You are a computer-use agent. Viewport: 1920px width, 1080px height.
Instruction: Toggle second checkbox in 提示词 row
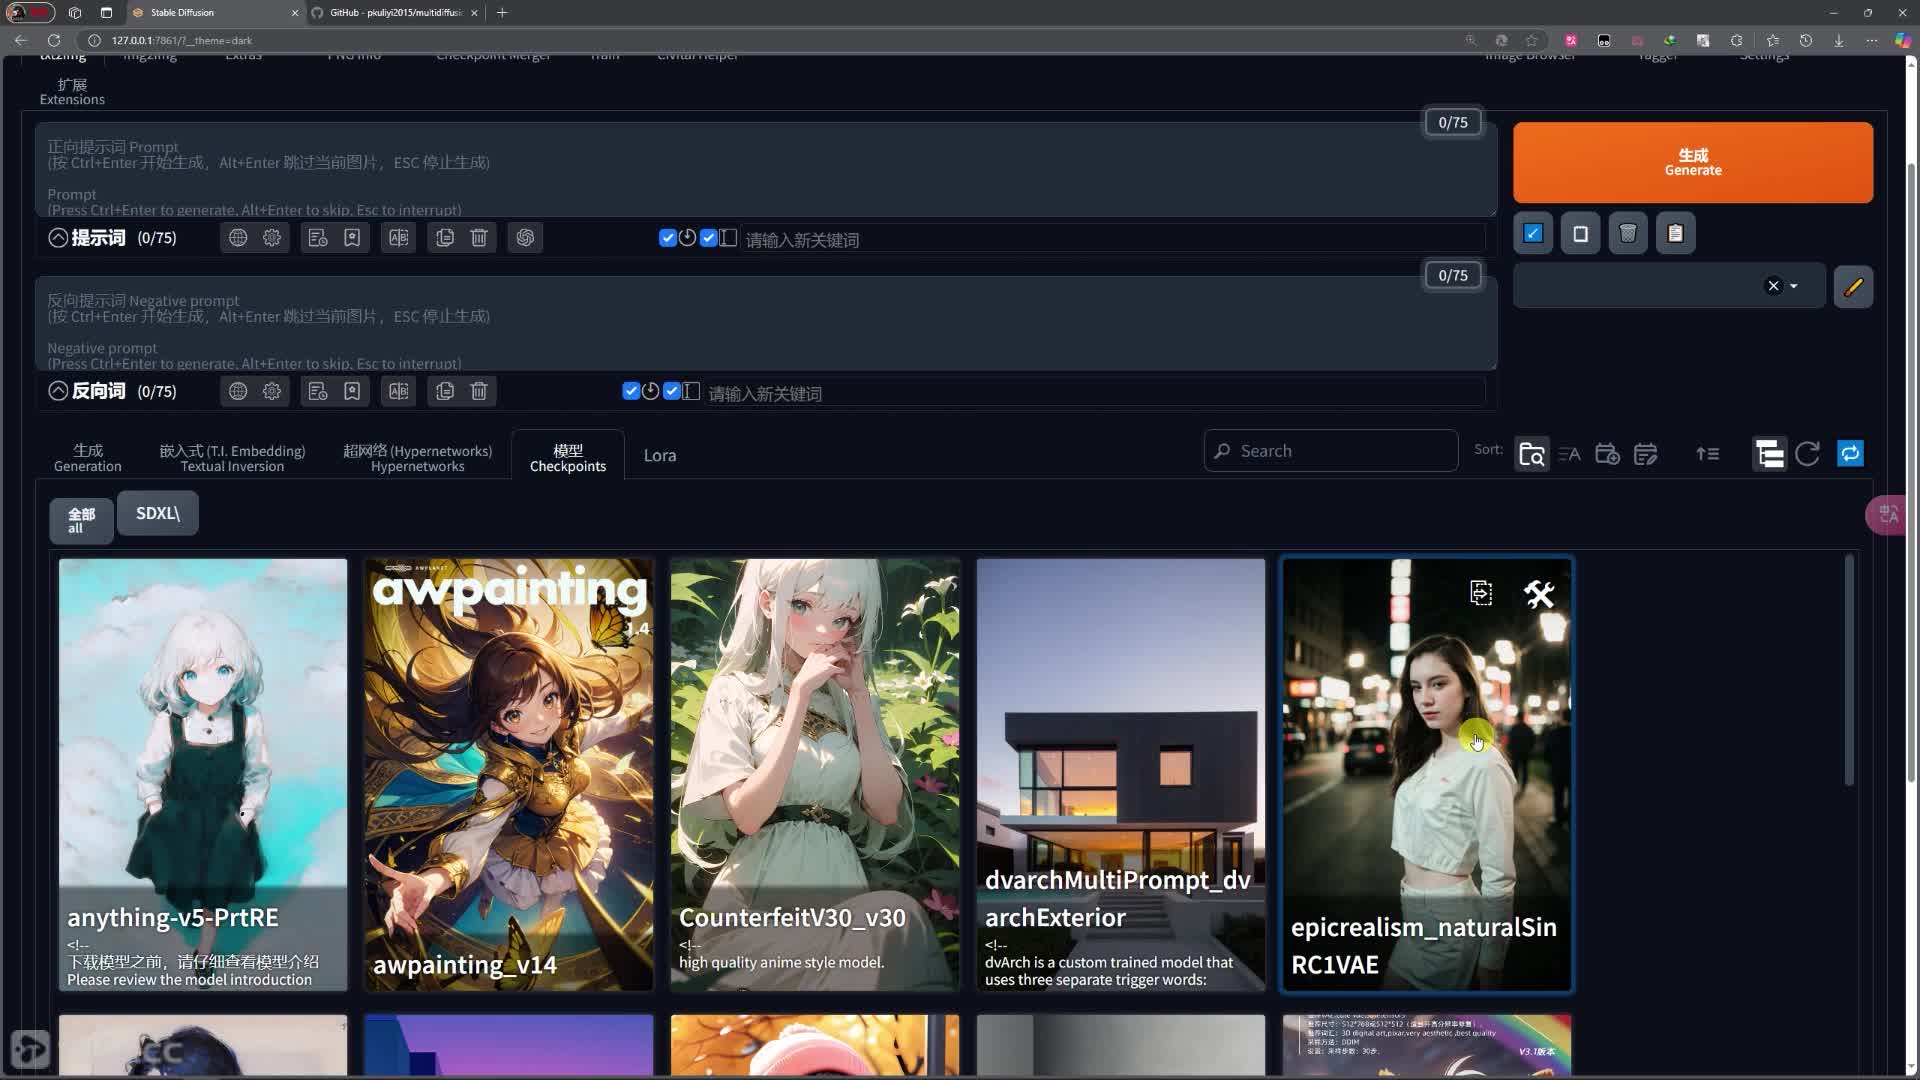pos(708,238)
